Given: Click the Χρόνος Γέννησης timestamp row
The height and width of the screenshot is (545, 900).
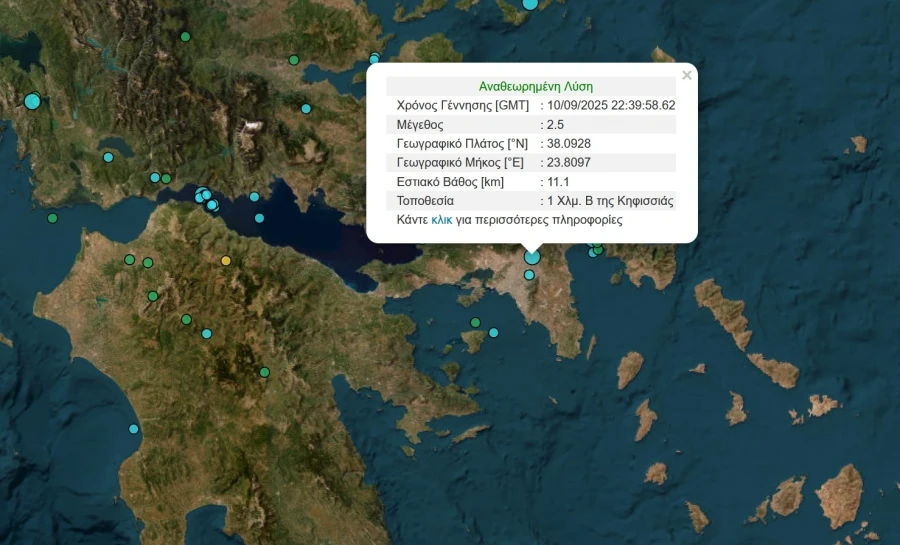Looking at the screenshot, I should [x=531, y=105].
